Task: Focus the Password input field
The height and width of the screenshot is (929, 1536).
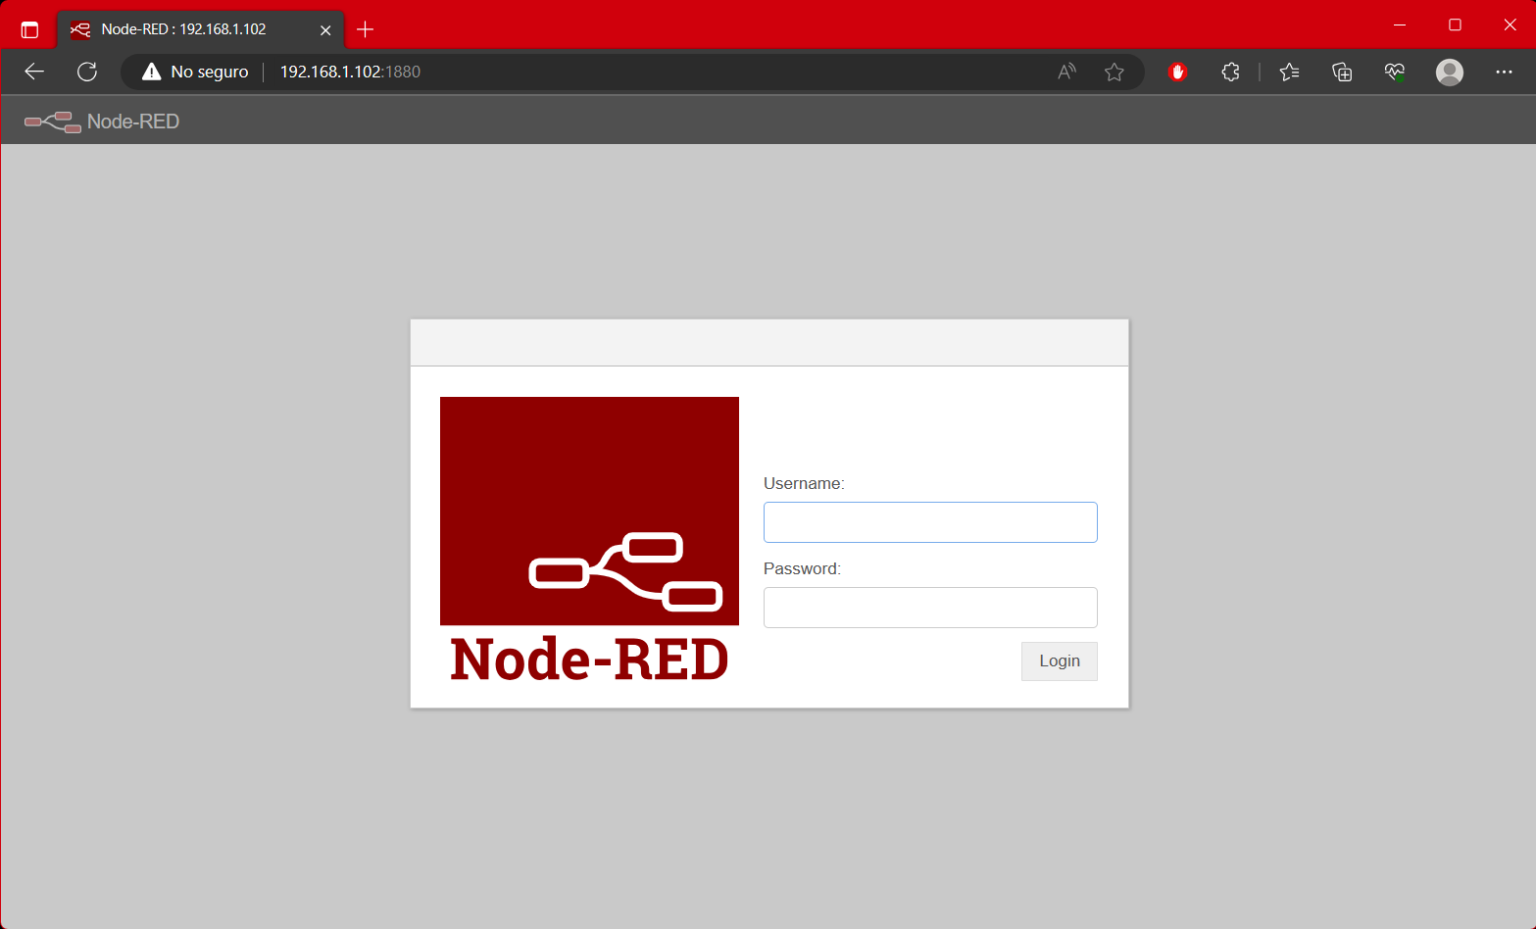Action: click(x=930, y=607)
